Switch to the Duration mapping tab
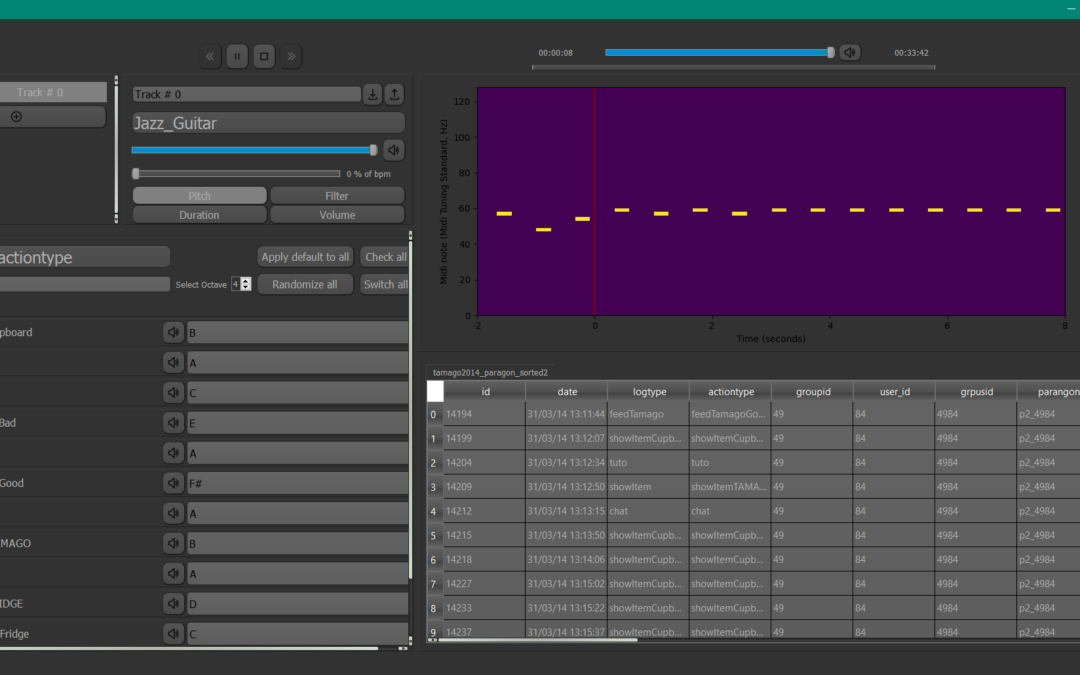 [199, 215]
